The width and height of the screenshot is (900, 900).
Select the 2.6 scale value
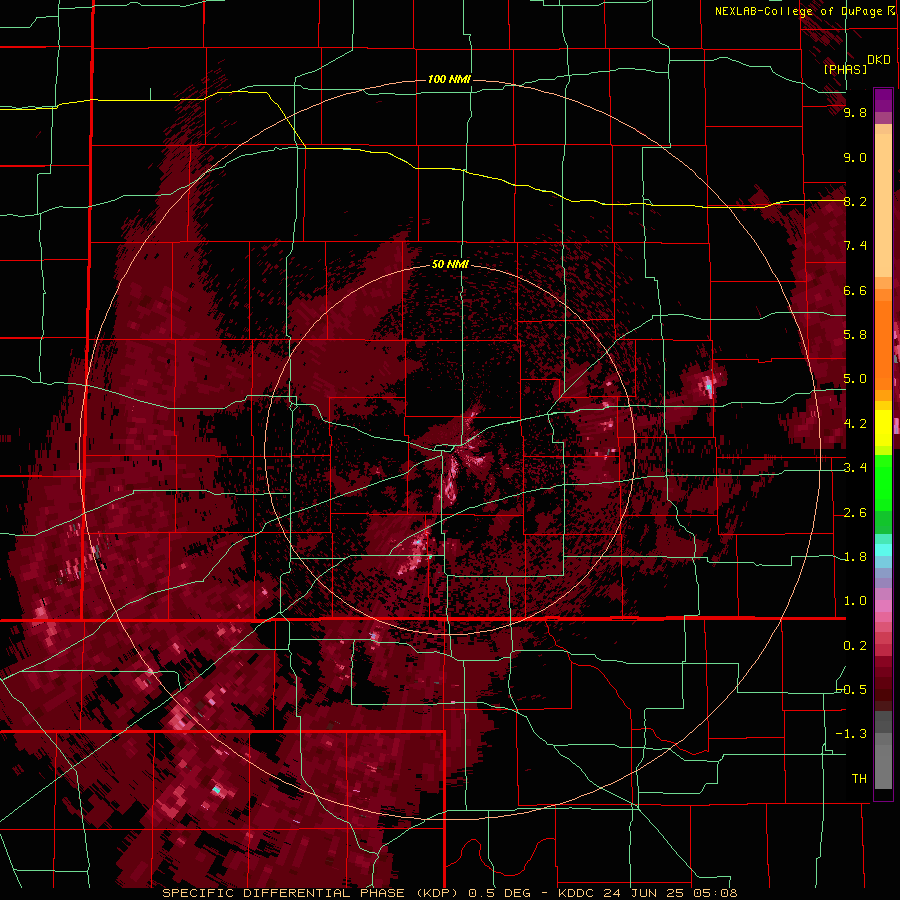tap(855, 513)
